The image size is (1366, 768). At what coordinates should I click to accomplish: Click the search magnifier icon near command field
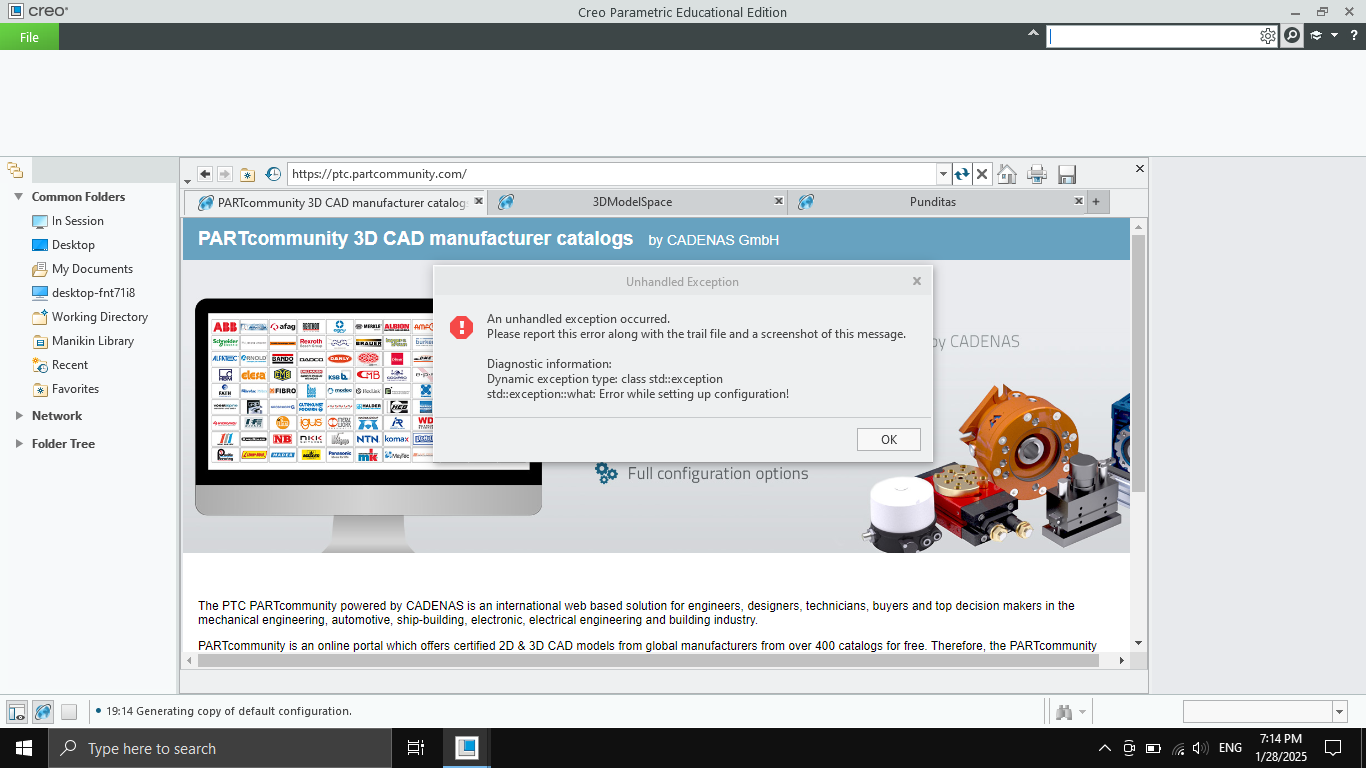pos(1292,35)
